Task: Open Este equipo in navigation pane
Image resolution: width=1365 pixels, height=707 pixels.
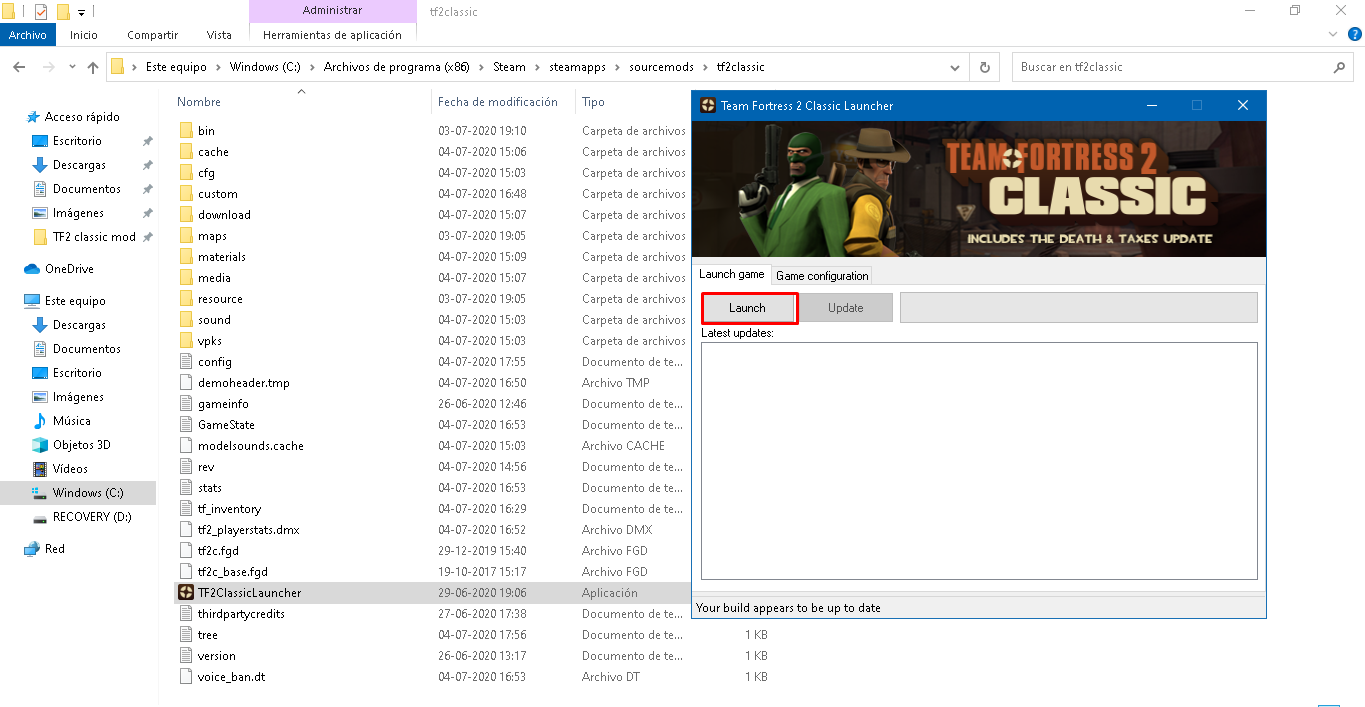Action: click(75, 301)
